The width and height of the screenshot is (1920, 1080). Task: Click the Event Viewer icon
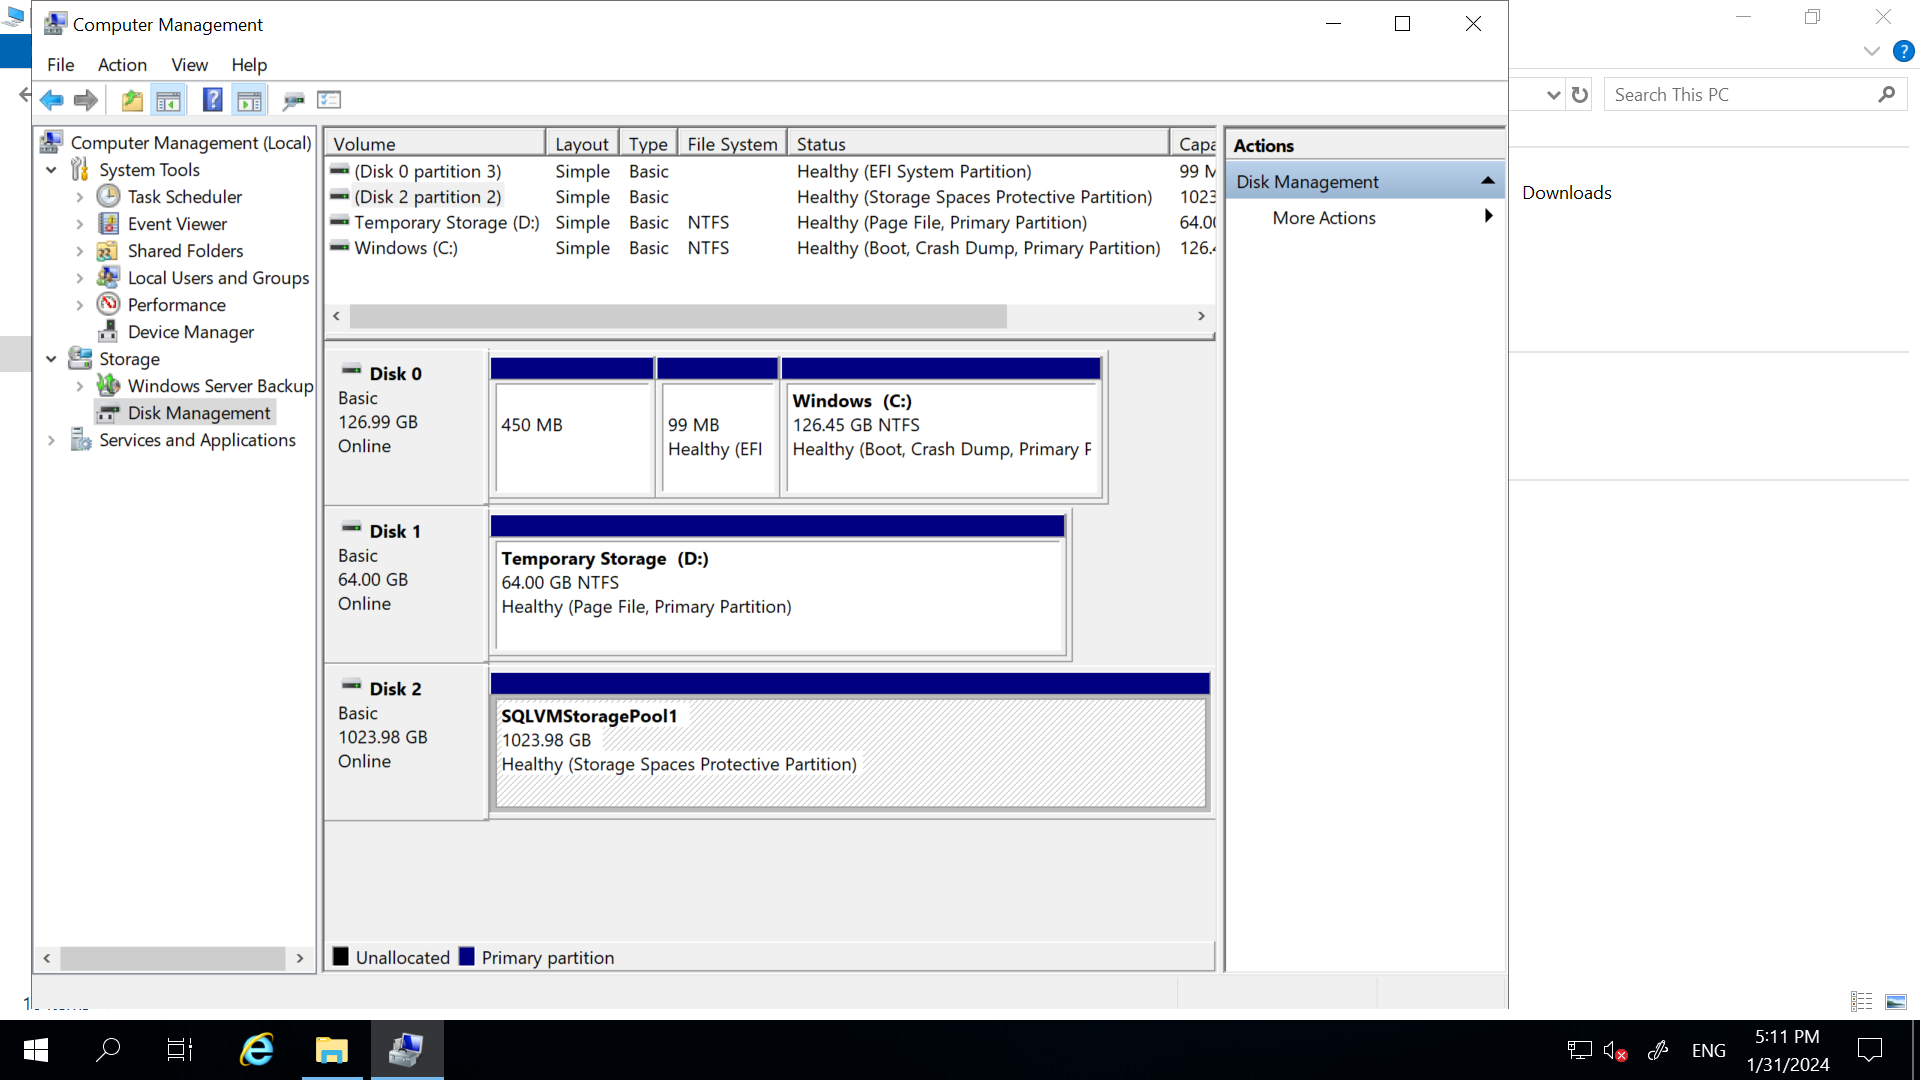pyautogui.click(x=108, y=223)
